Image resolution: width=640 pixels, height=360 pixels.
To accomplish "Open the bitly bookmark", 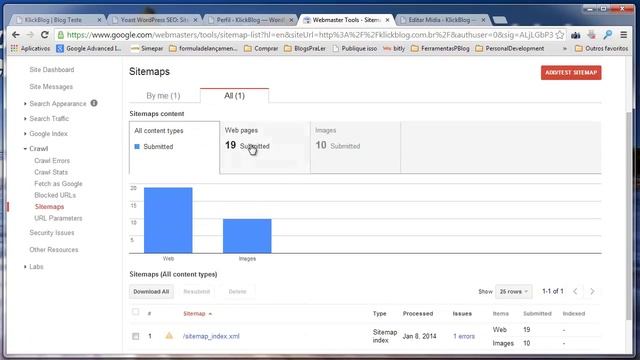I will pyautogui.click(x=394, y=48).
